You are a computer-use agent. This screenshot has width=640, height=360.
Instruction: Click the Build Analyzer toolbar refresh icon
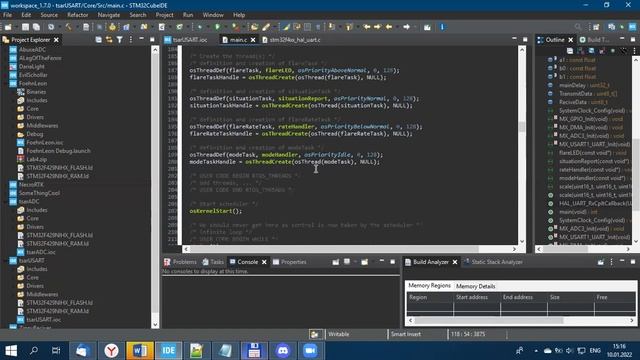pos(600,262)
